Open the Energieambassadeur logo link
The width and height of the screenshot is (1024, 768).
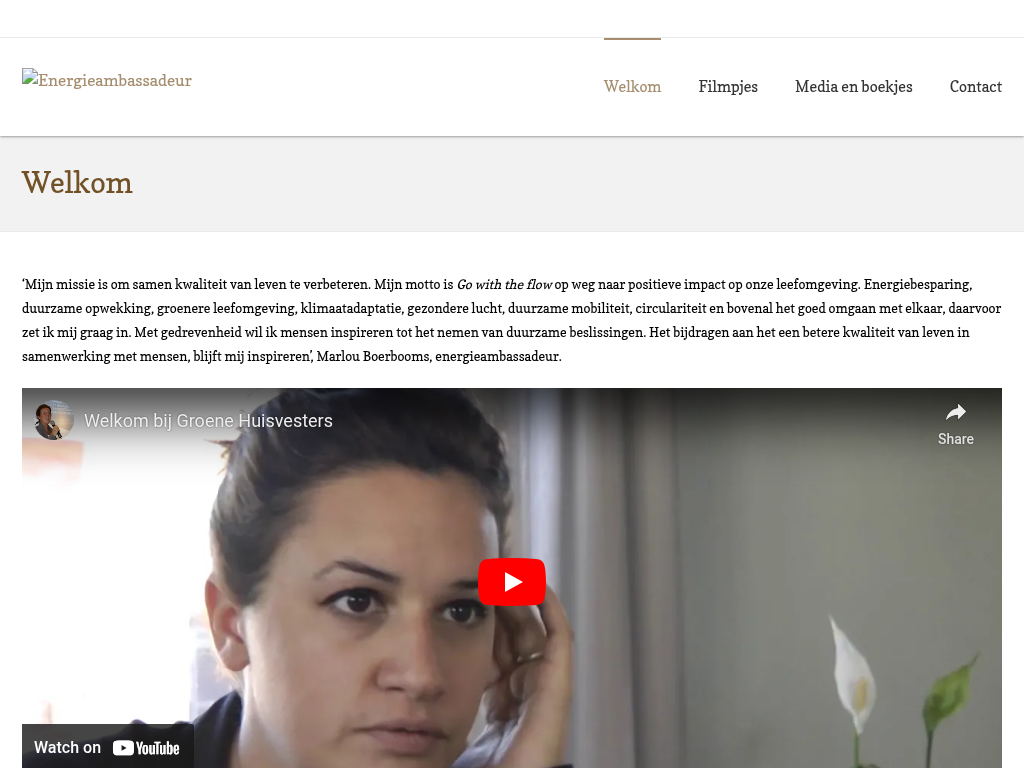106,80
